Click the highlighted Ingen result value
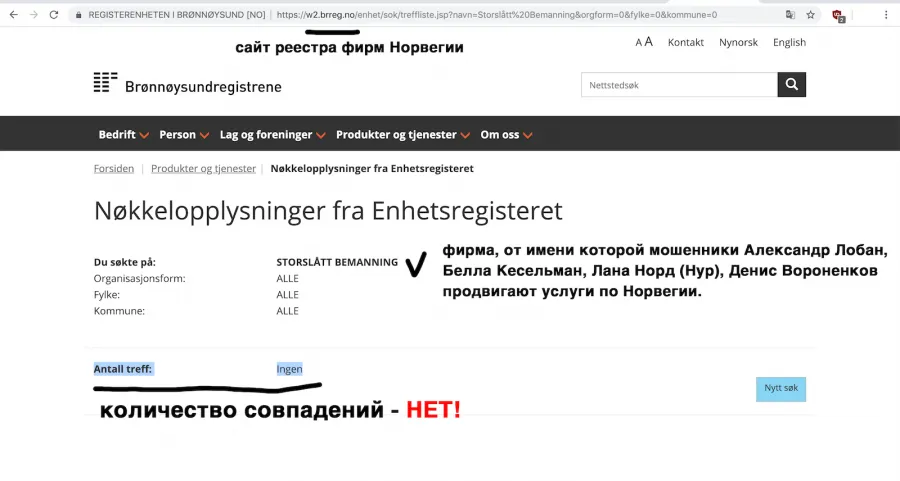The image size is (900, 481). tap(289, 369)
